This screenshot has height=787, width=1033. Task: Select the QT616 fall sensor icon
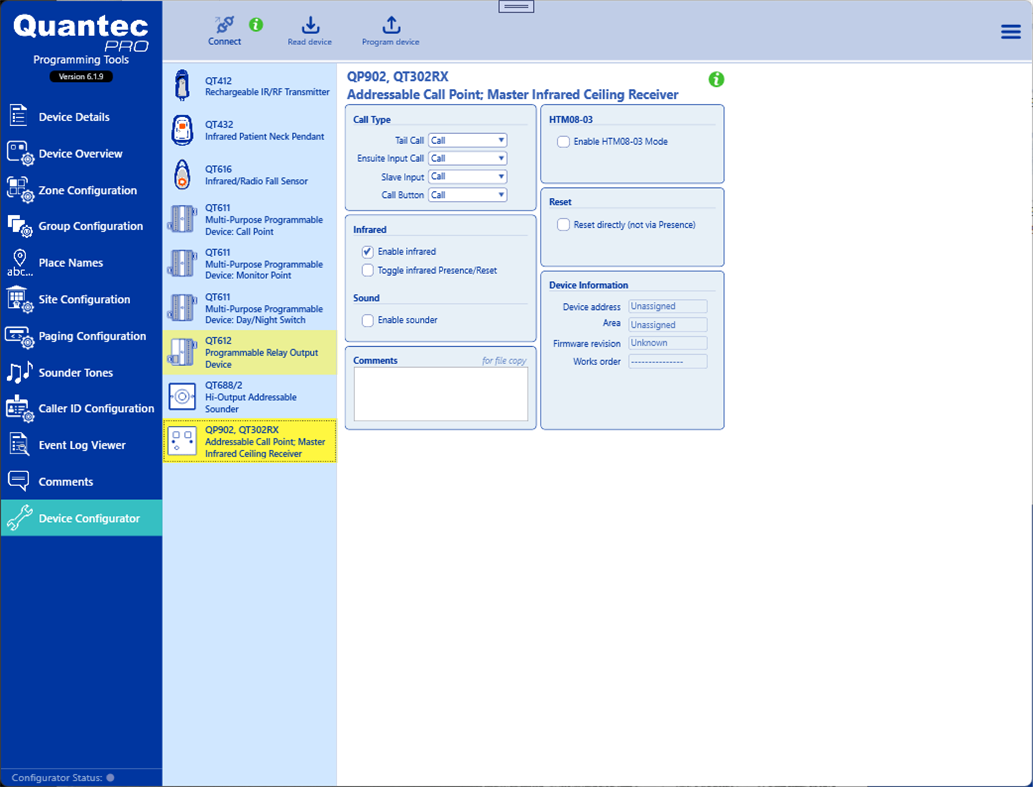coord(182,175)
